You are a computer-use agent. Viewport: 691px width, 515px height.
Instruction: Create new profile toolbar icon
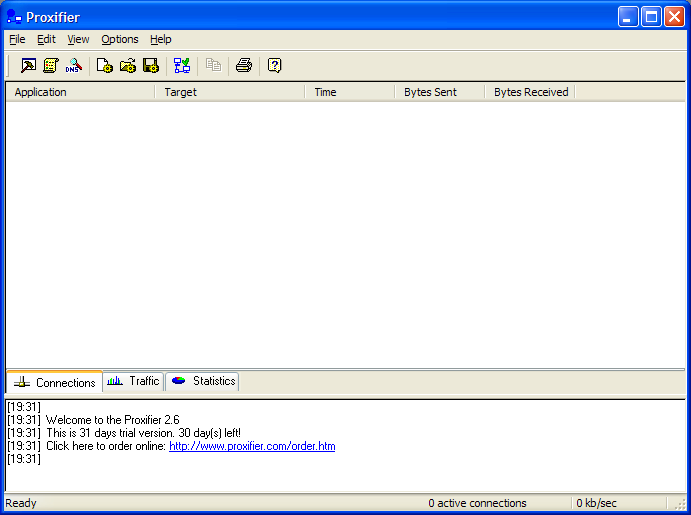pos(104,66)
